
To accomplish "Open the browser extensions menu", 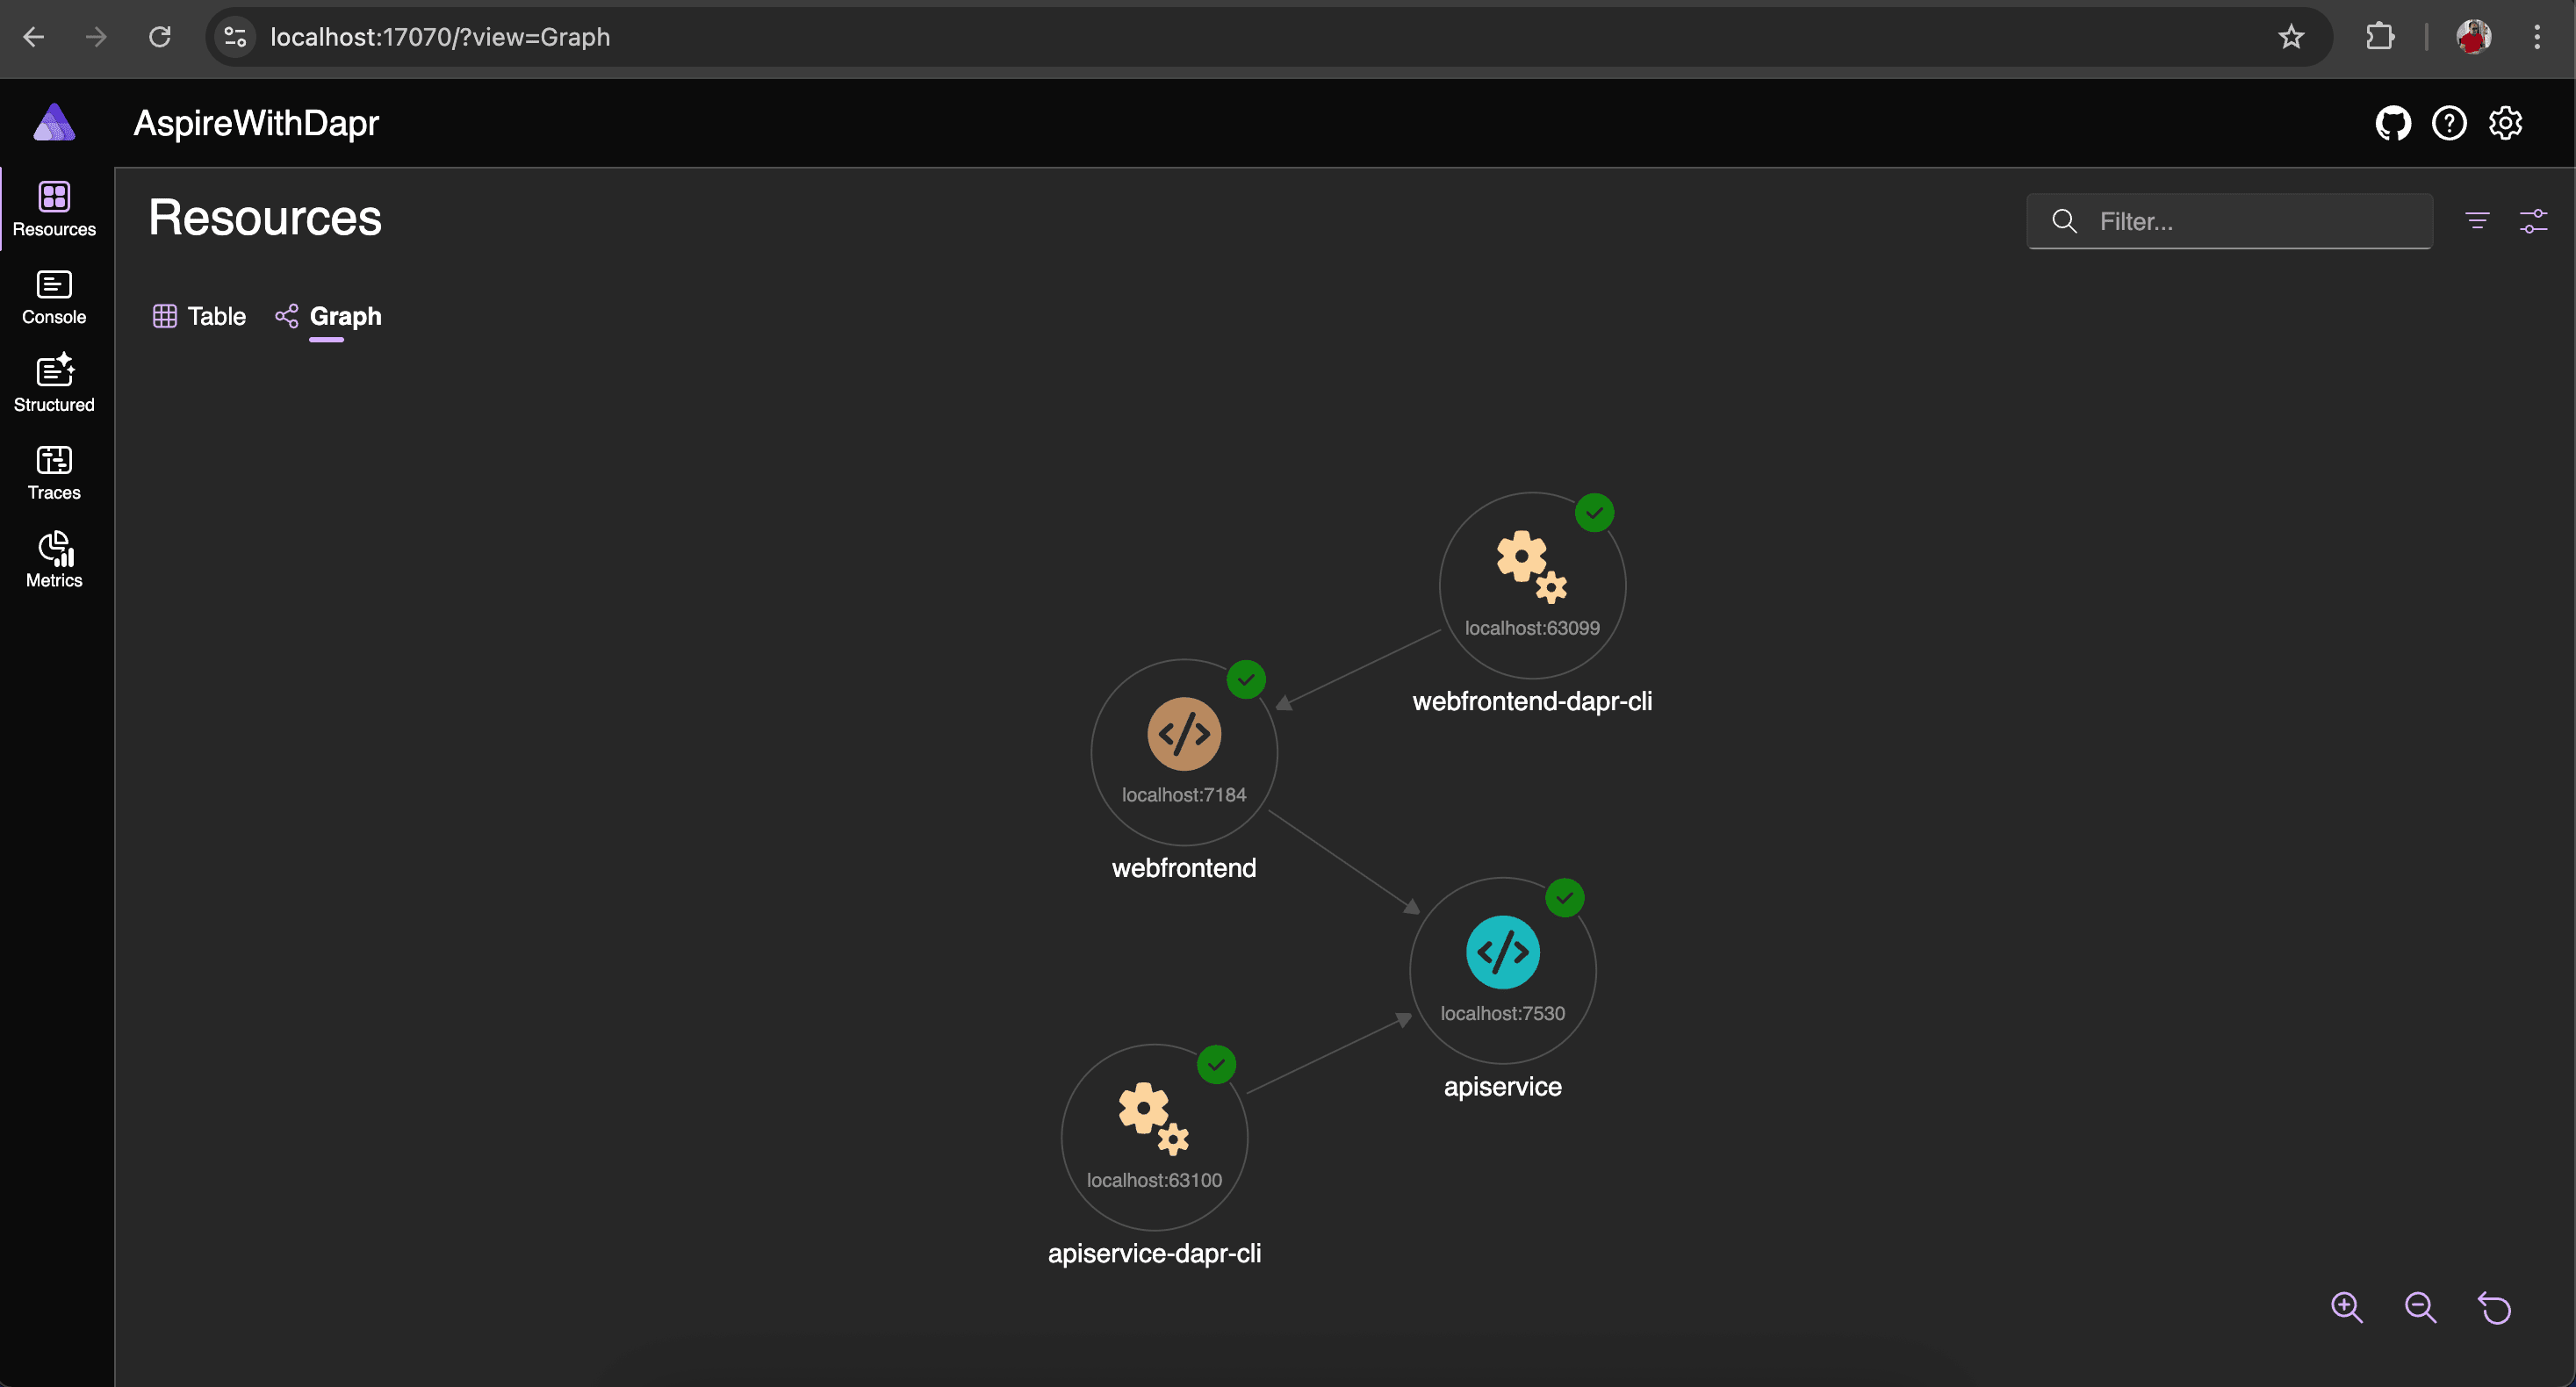I will coord(2380,37).
